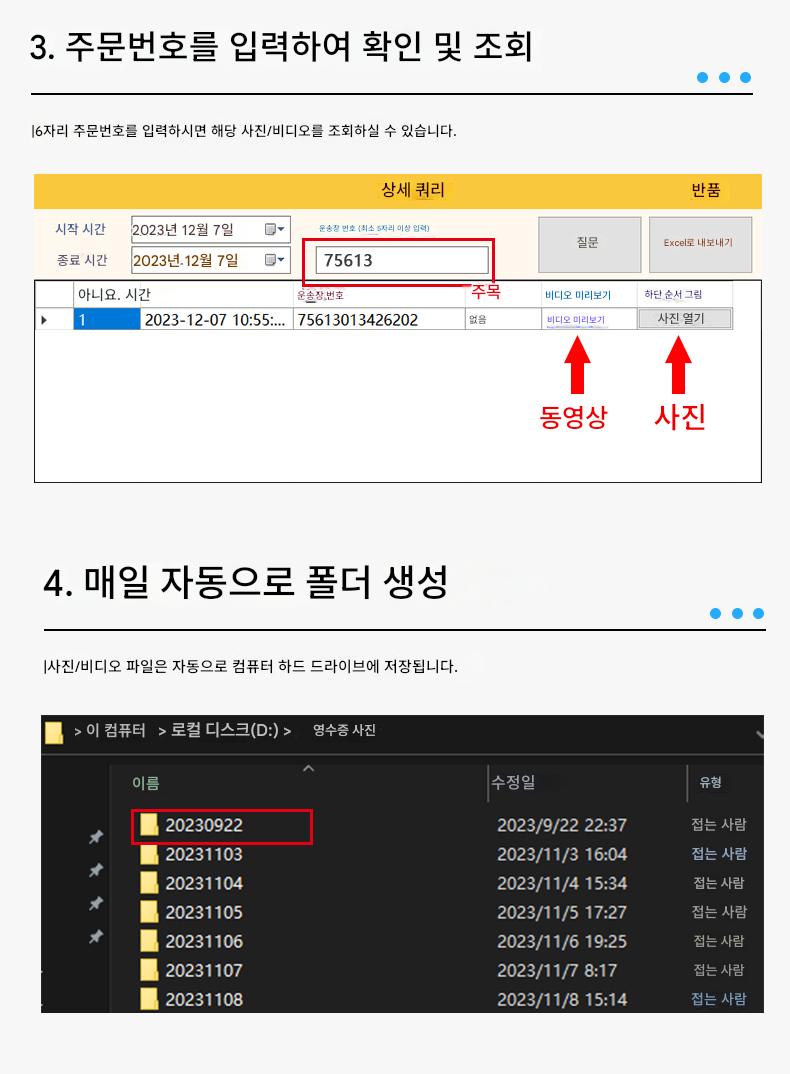Switch to the 상세 쿼리 tab

click(413, 190)
